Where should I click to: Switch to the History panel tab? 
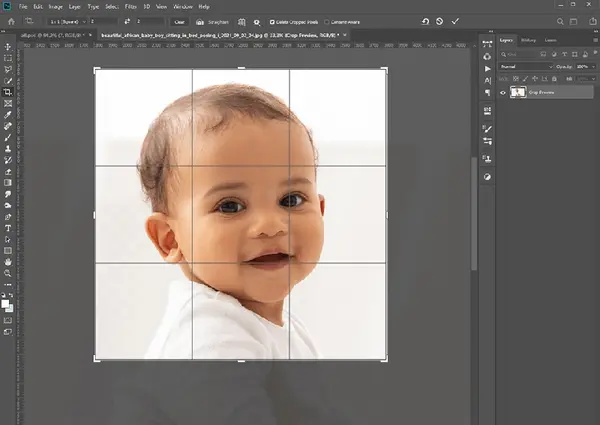tap(528, 40)
